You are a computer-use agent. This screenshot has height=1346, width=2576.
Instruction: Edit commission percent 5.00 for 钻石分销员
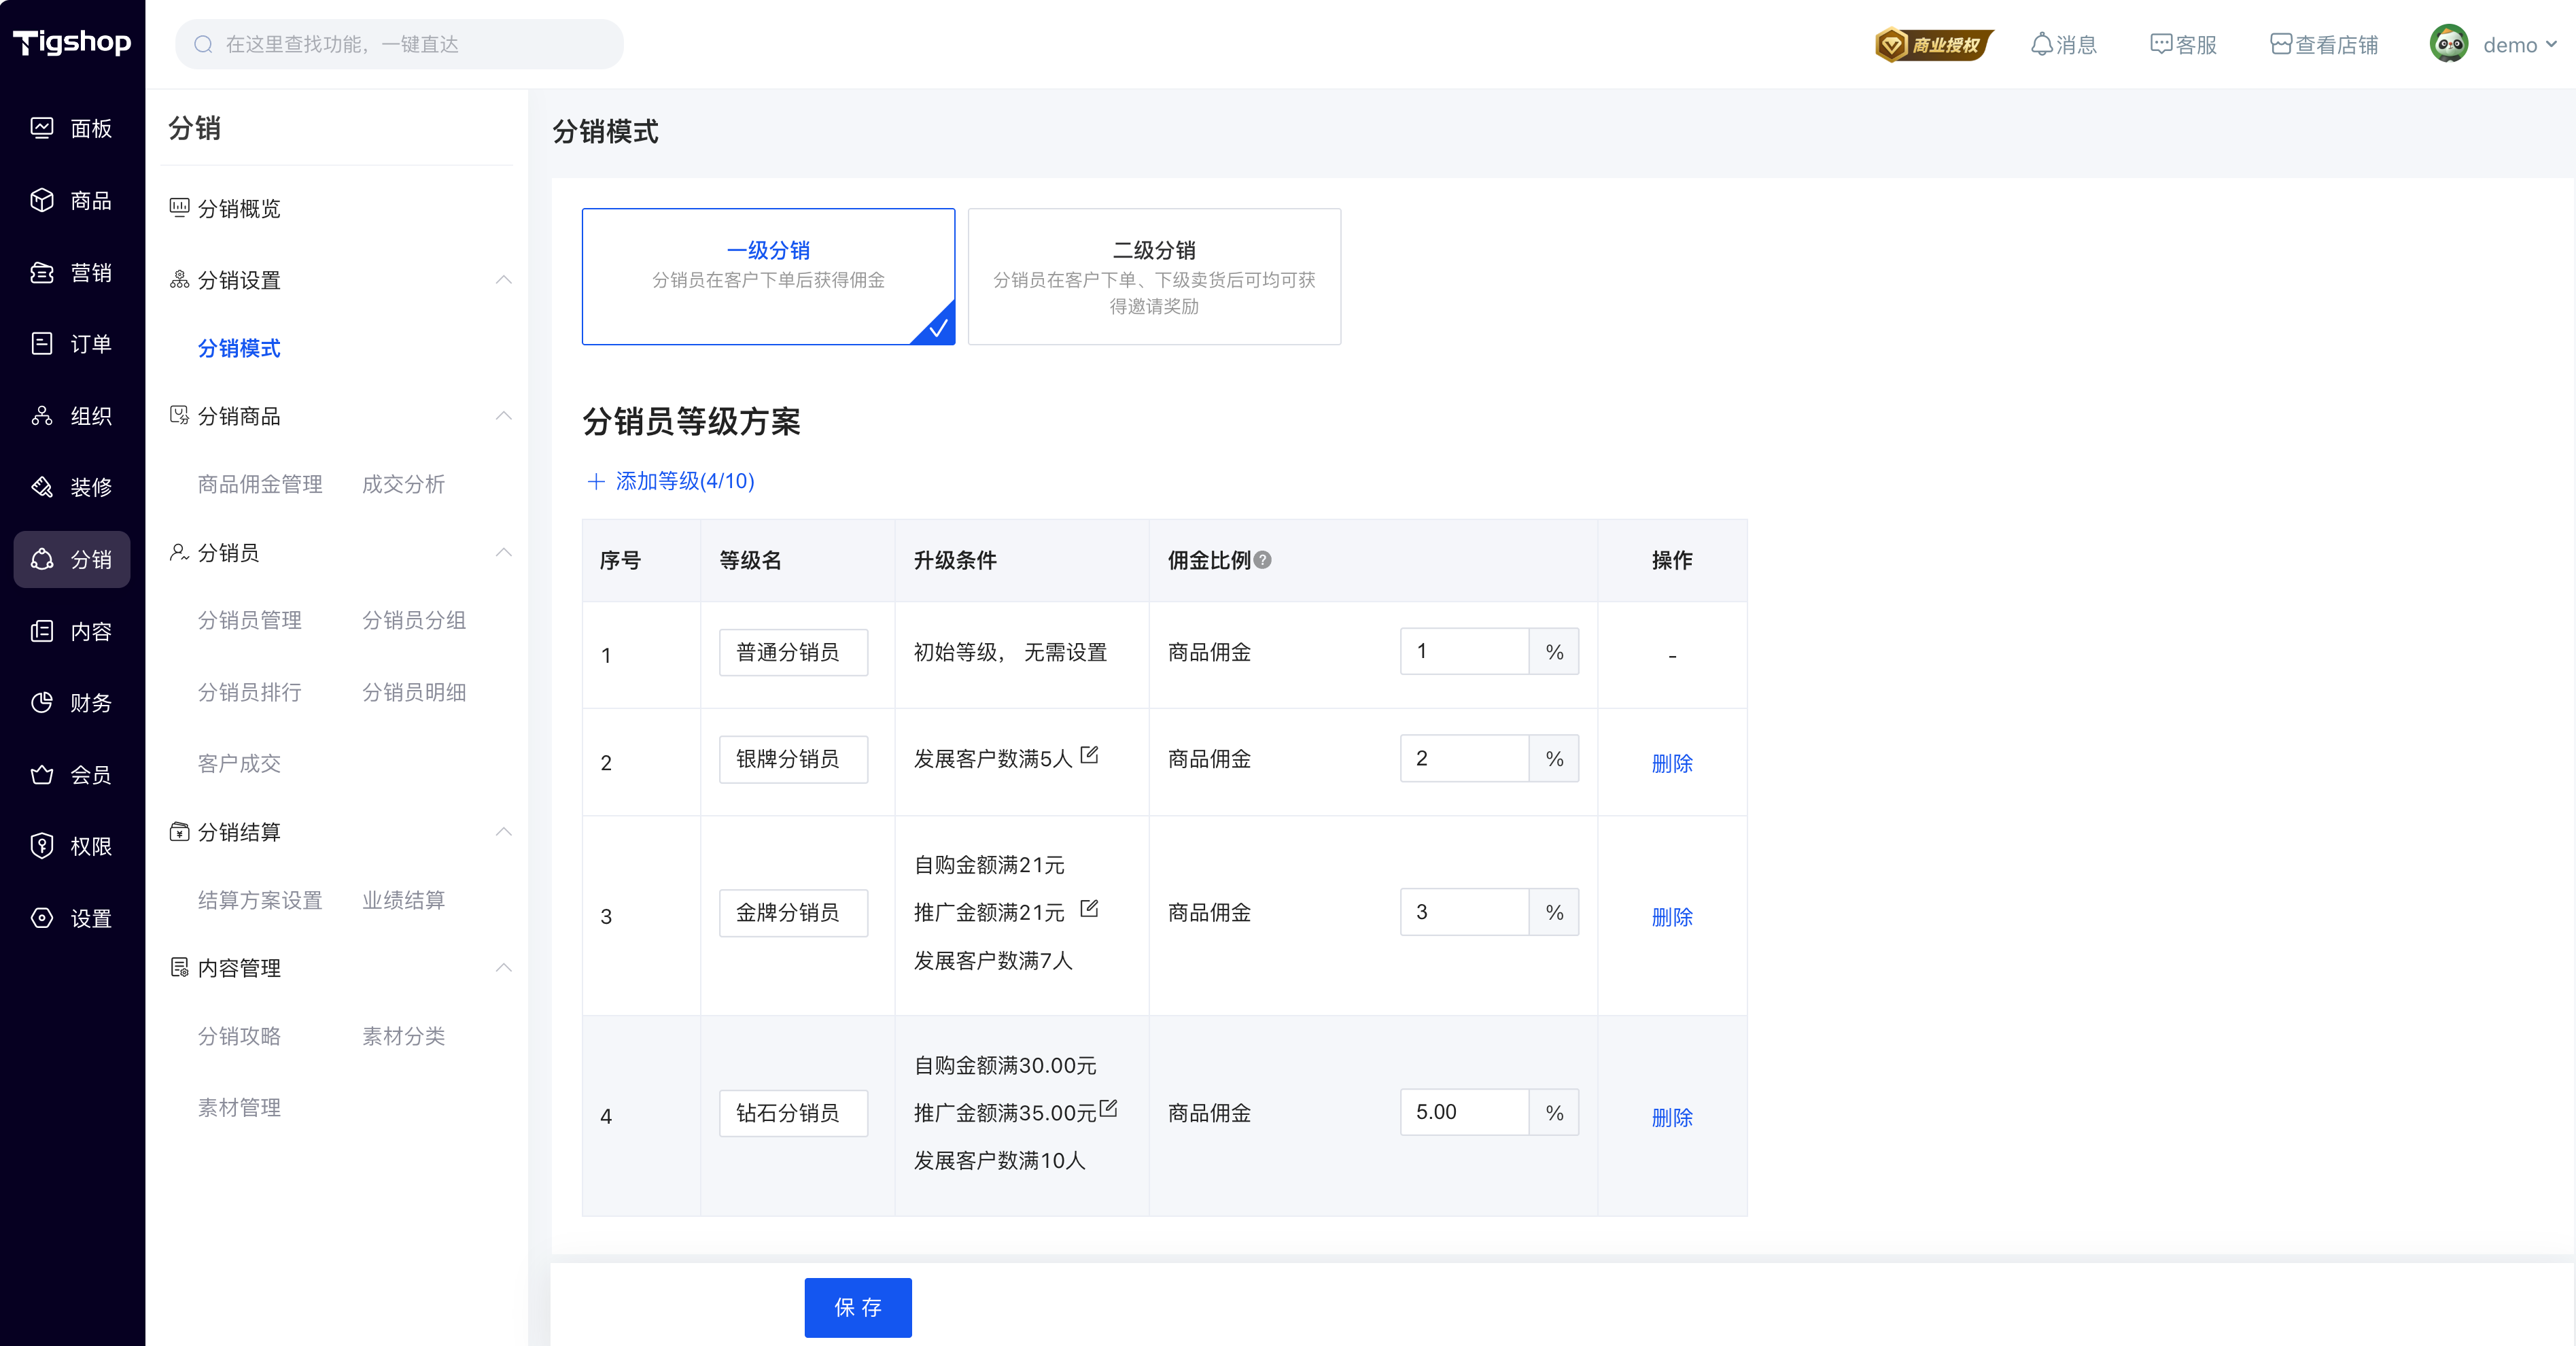click(x=1464, y=1112)
